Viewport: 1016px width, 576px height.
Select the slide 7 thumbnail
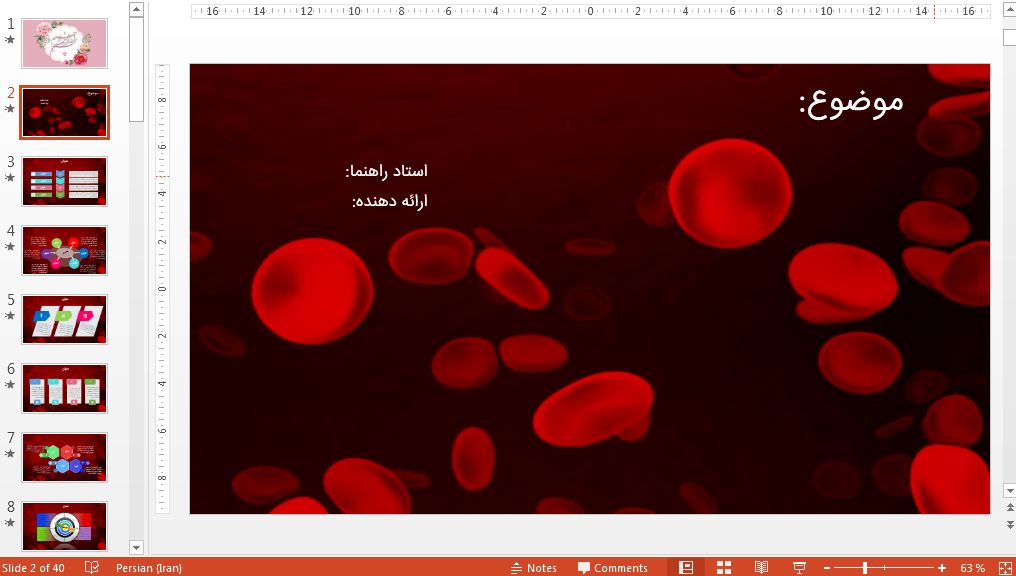click(x=64, y=457)
